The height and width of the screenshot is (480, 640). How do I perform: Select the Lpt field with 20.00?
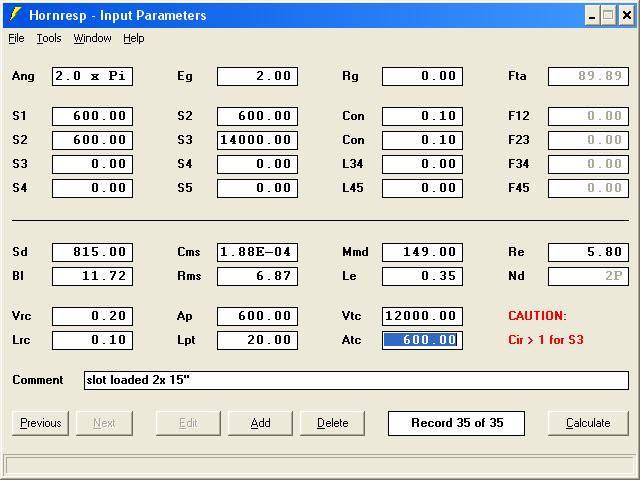(258, 340)
